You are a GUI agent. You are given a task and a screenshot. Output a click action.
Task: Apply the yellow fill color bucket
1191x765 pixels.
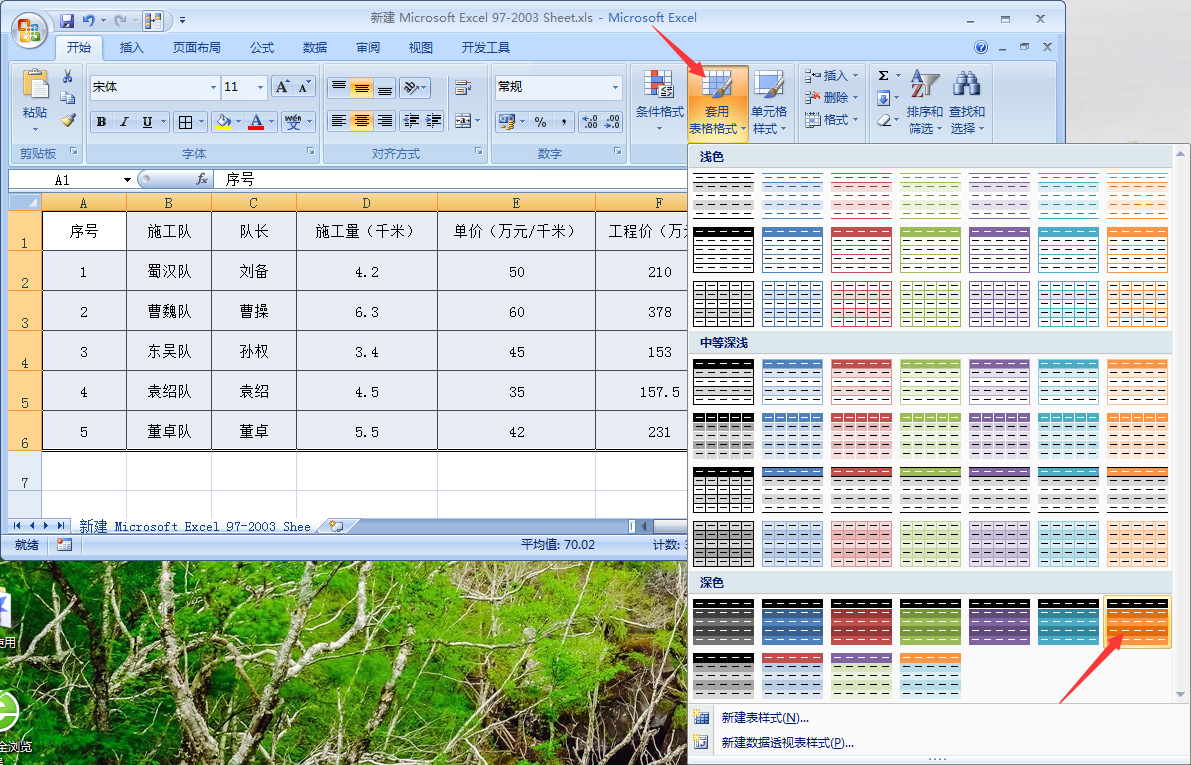[223, 122]
